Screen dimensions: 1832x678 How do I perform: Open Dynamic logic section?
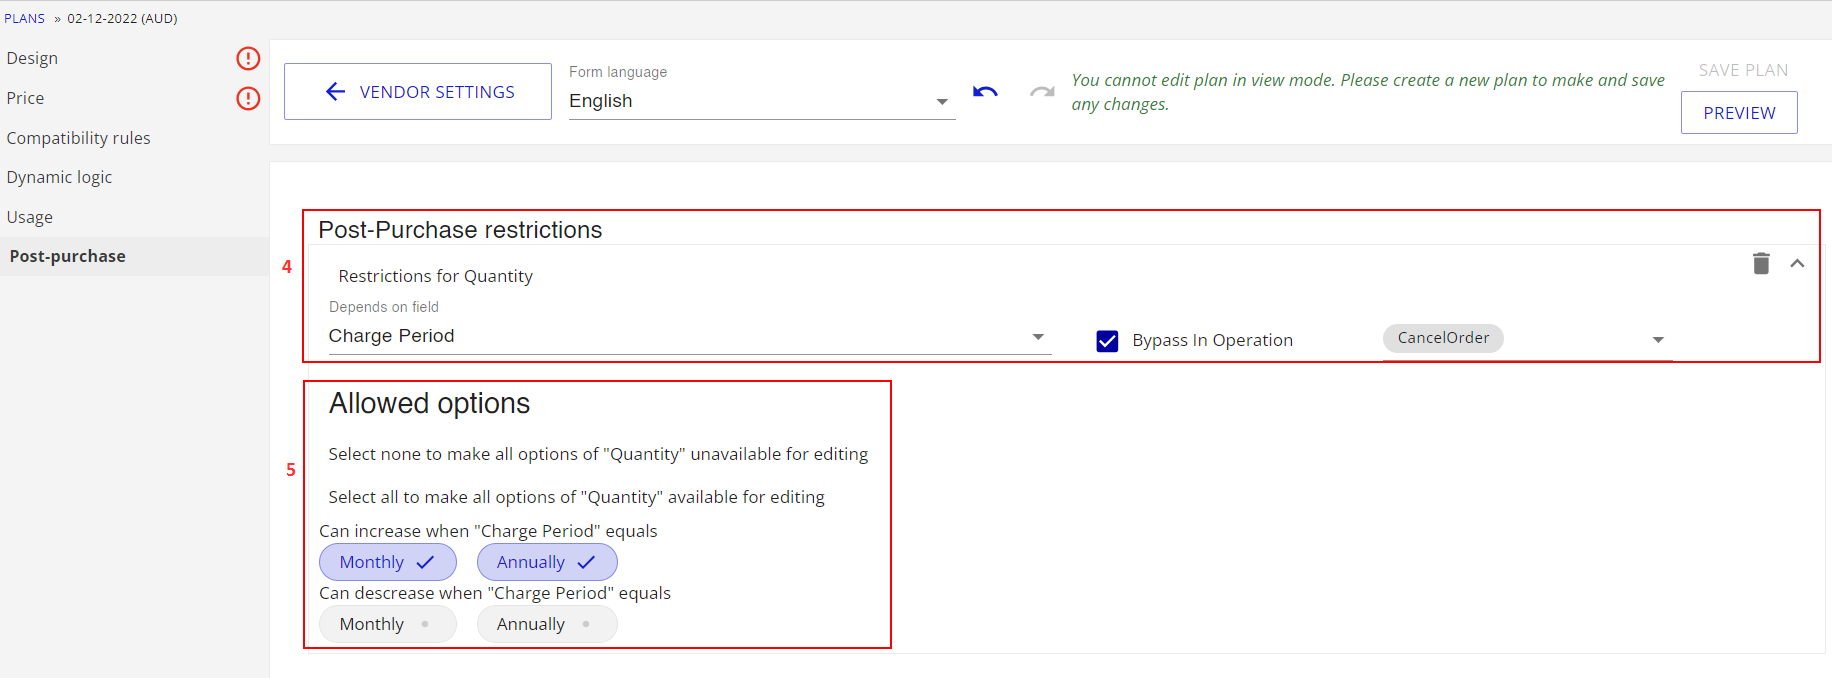(x=59, y=177)
